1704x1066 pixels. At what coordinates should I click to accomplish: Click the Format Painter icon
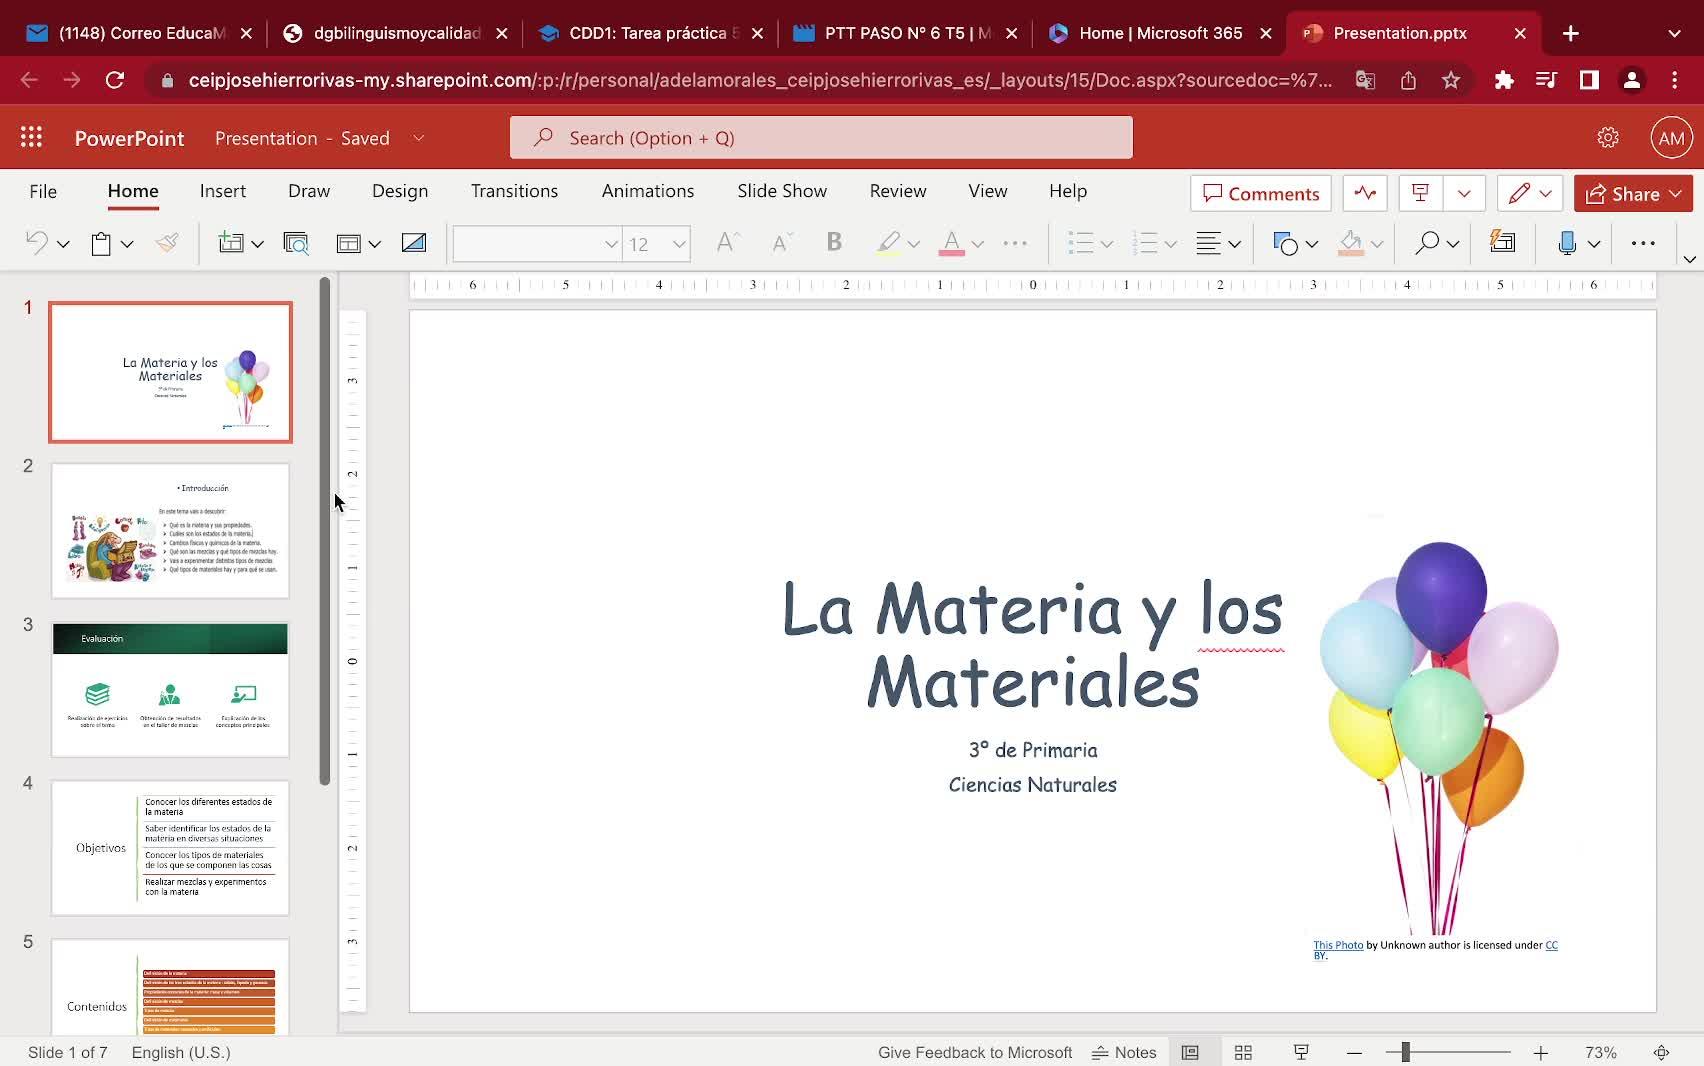[x=167, y=243]
